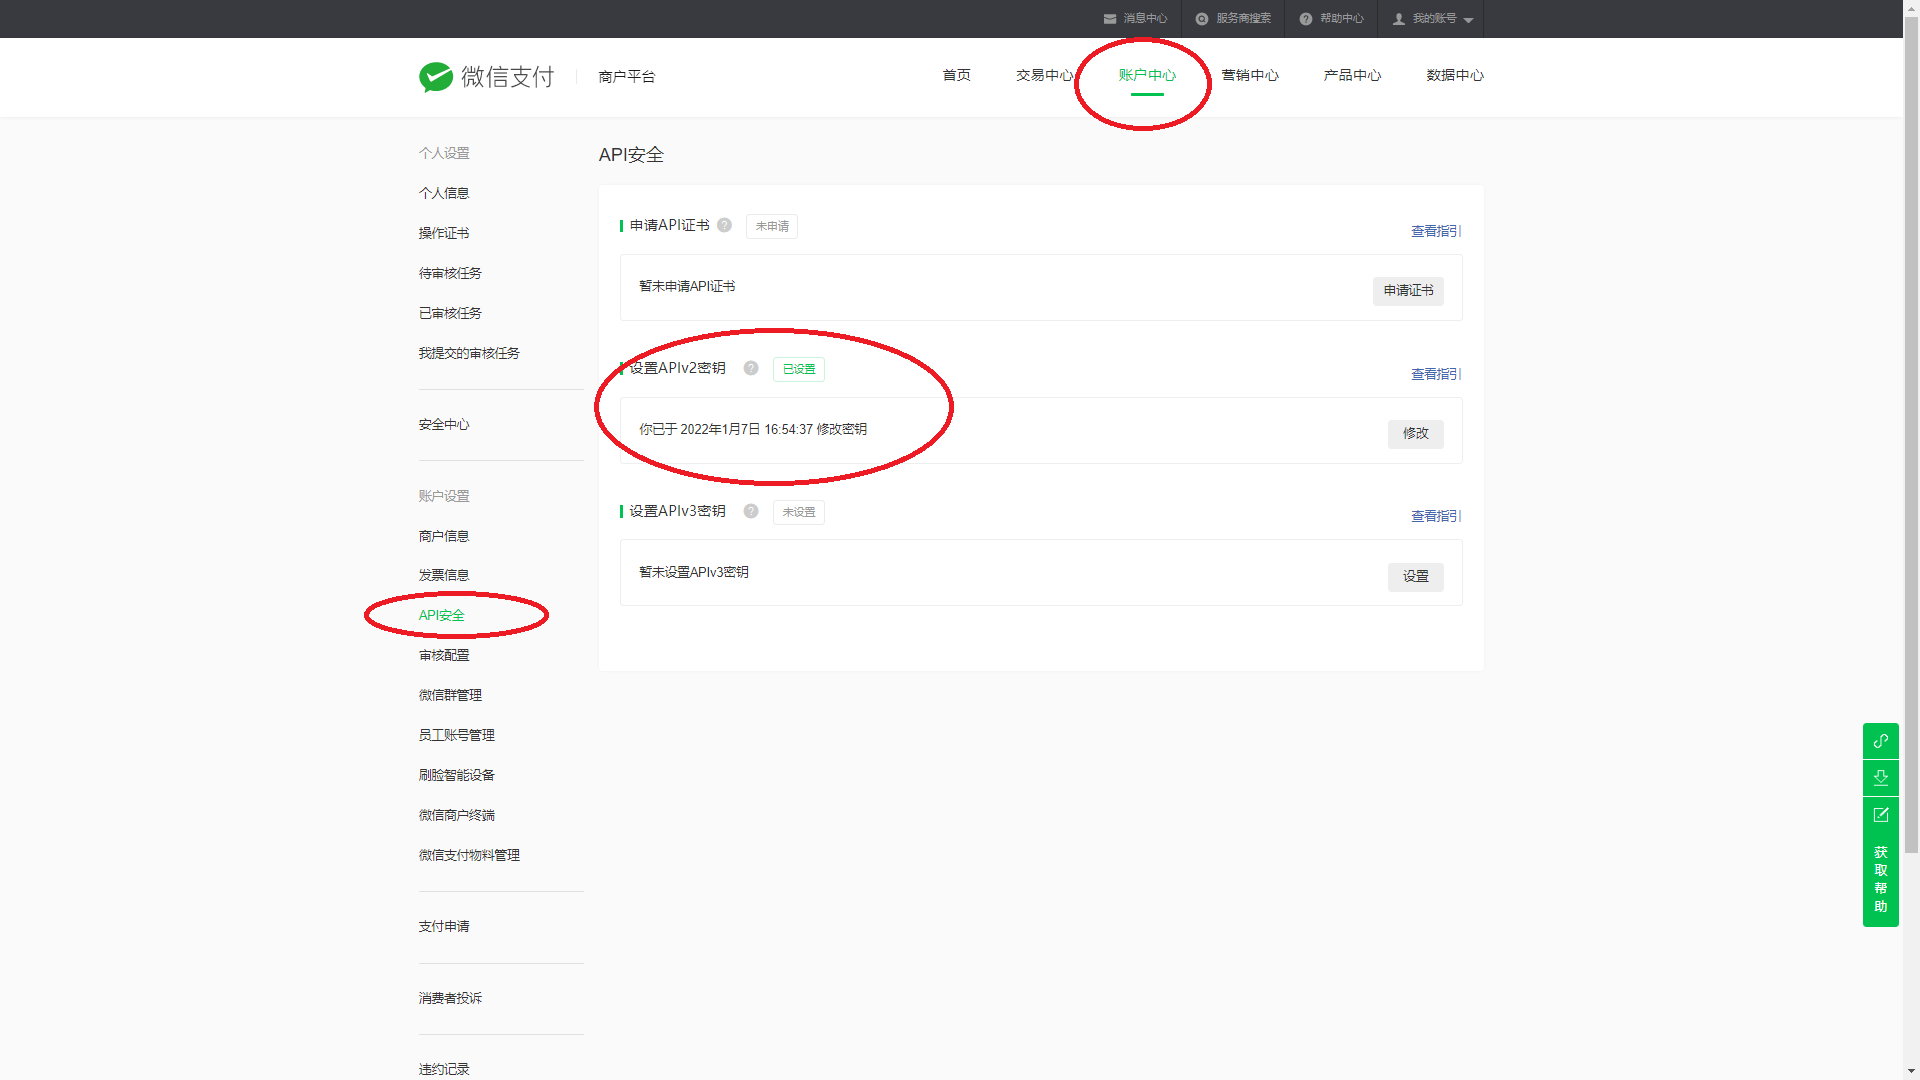Open 安全中心 in sidebar
Screen dimensions: 1920x1080
coord(444,425)
